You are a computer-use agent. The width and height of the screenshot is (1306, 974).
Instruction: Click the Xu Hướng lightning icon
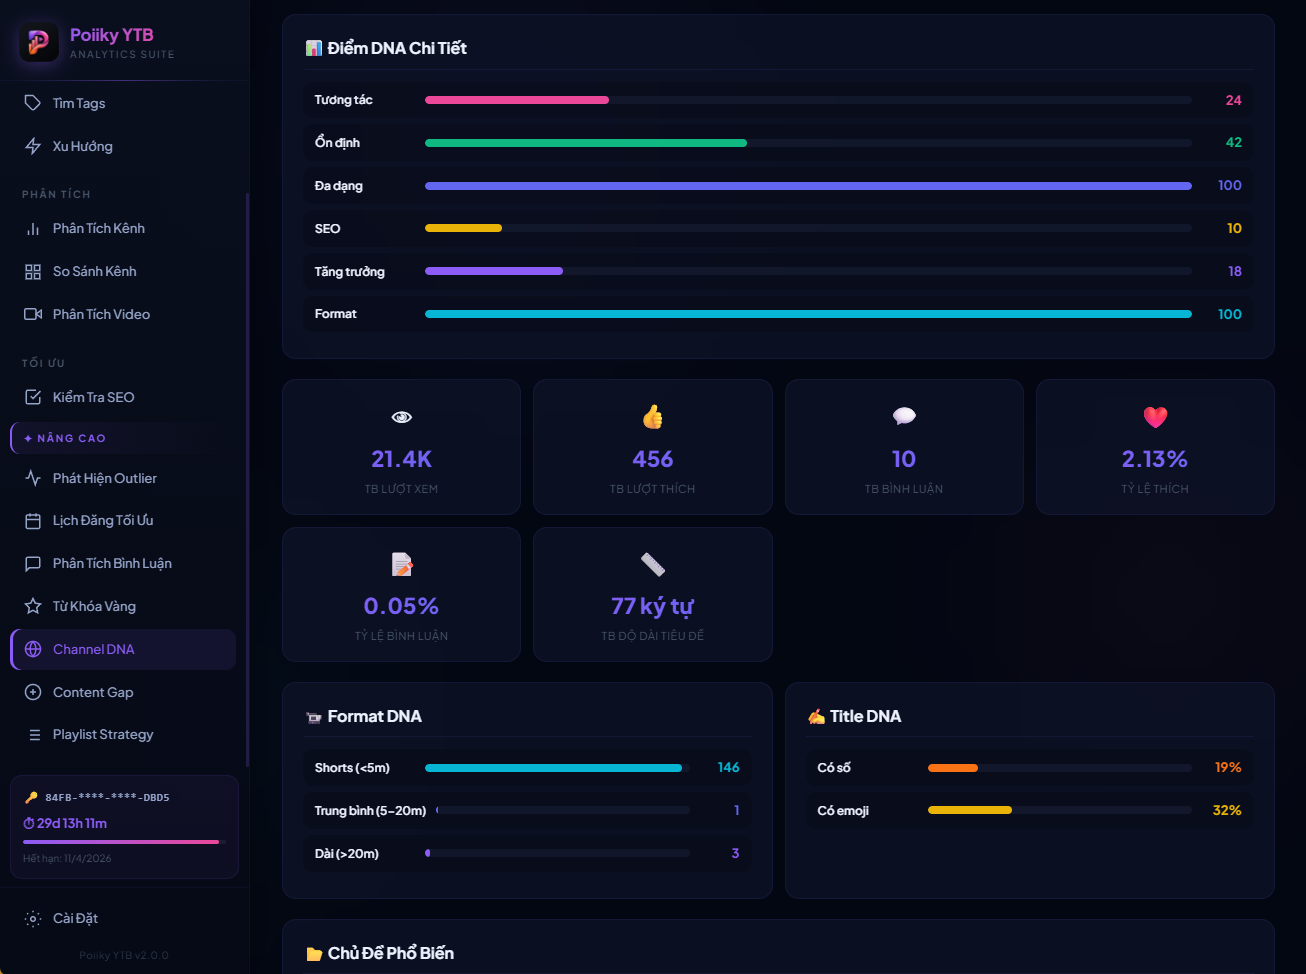coord(33,146)
